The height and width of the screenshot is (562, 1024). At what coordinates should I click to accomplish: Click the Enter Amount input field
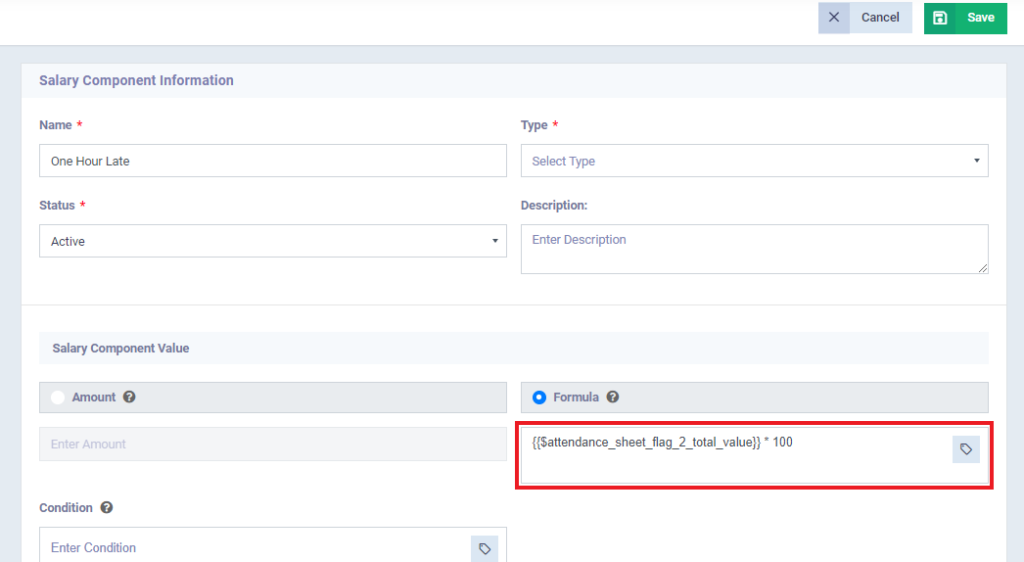[273, 444]
